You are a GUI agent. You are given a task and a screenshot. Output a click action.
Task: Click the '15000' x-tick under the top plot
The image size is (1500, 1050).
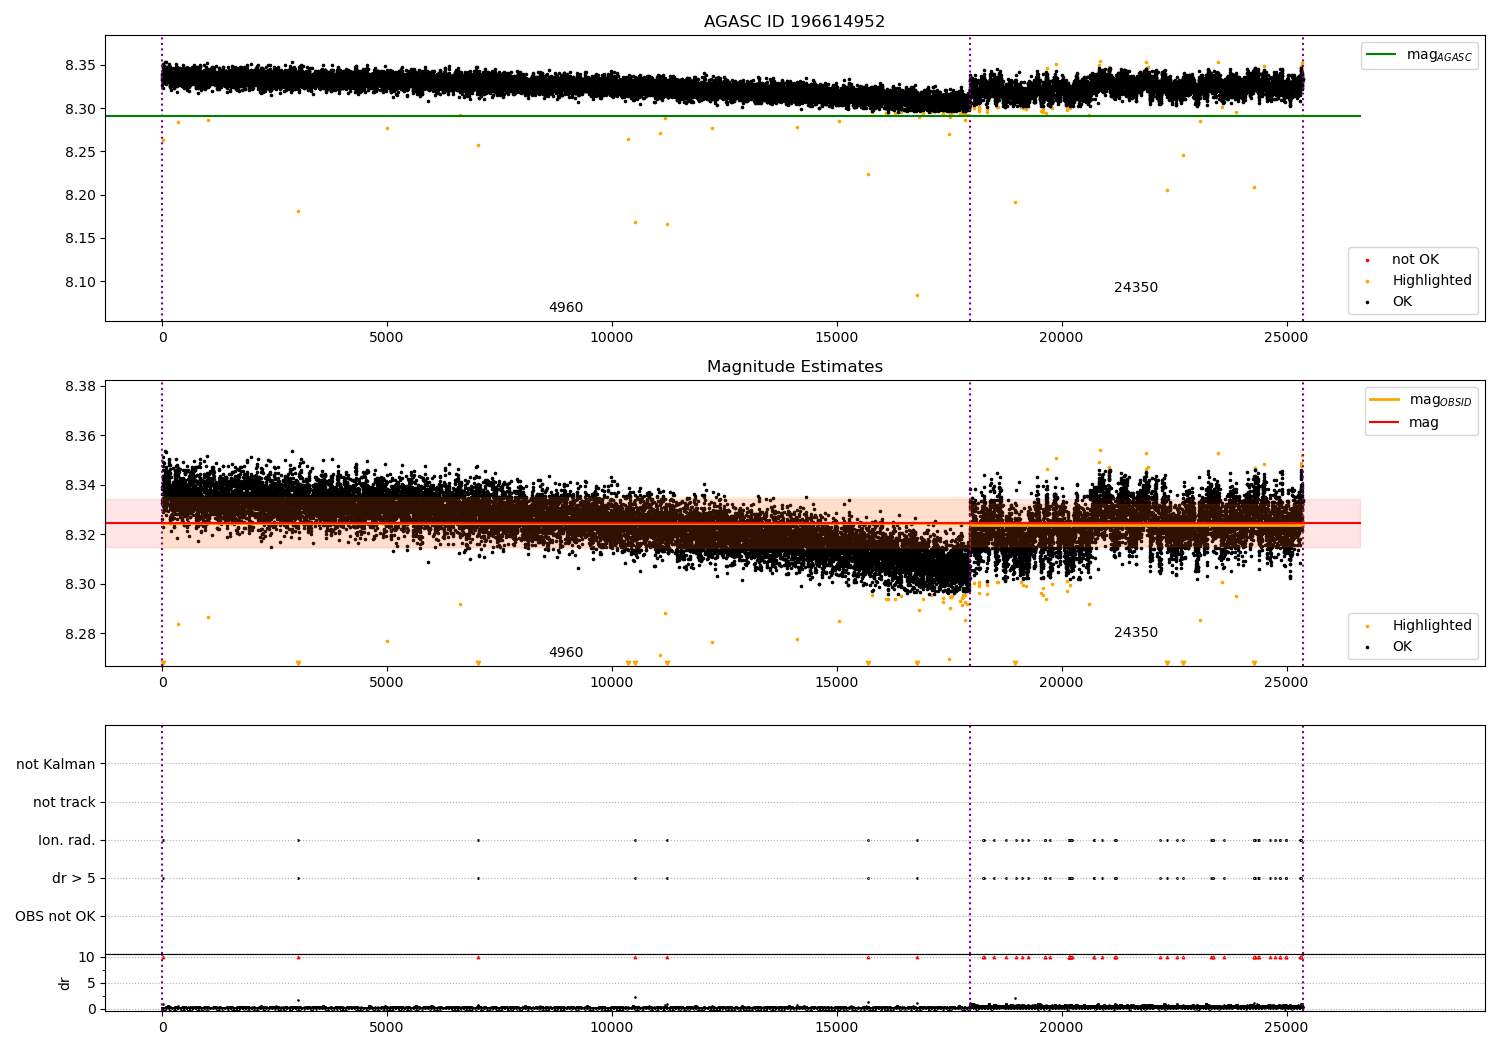tap(836, 338)
